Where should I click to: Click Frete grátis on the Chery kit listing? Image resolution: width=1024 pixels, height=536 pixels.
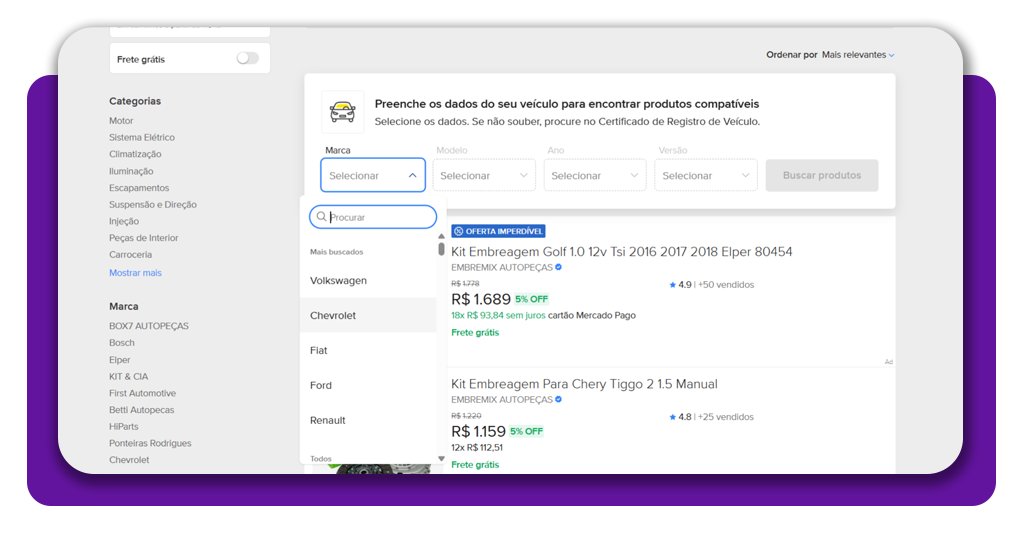click(x=475, y=465)
